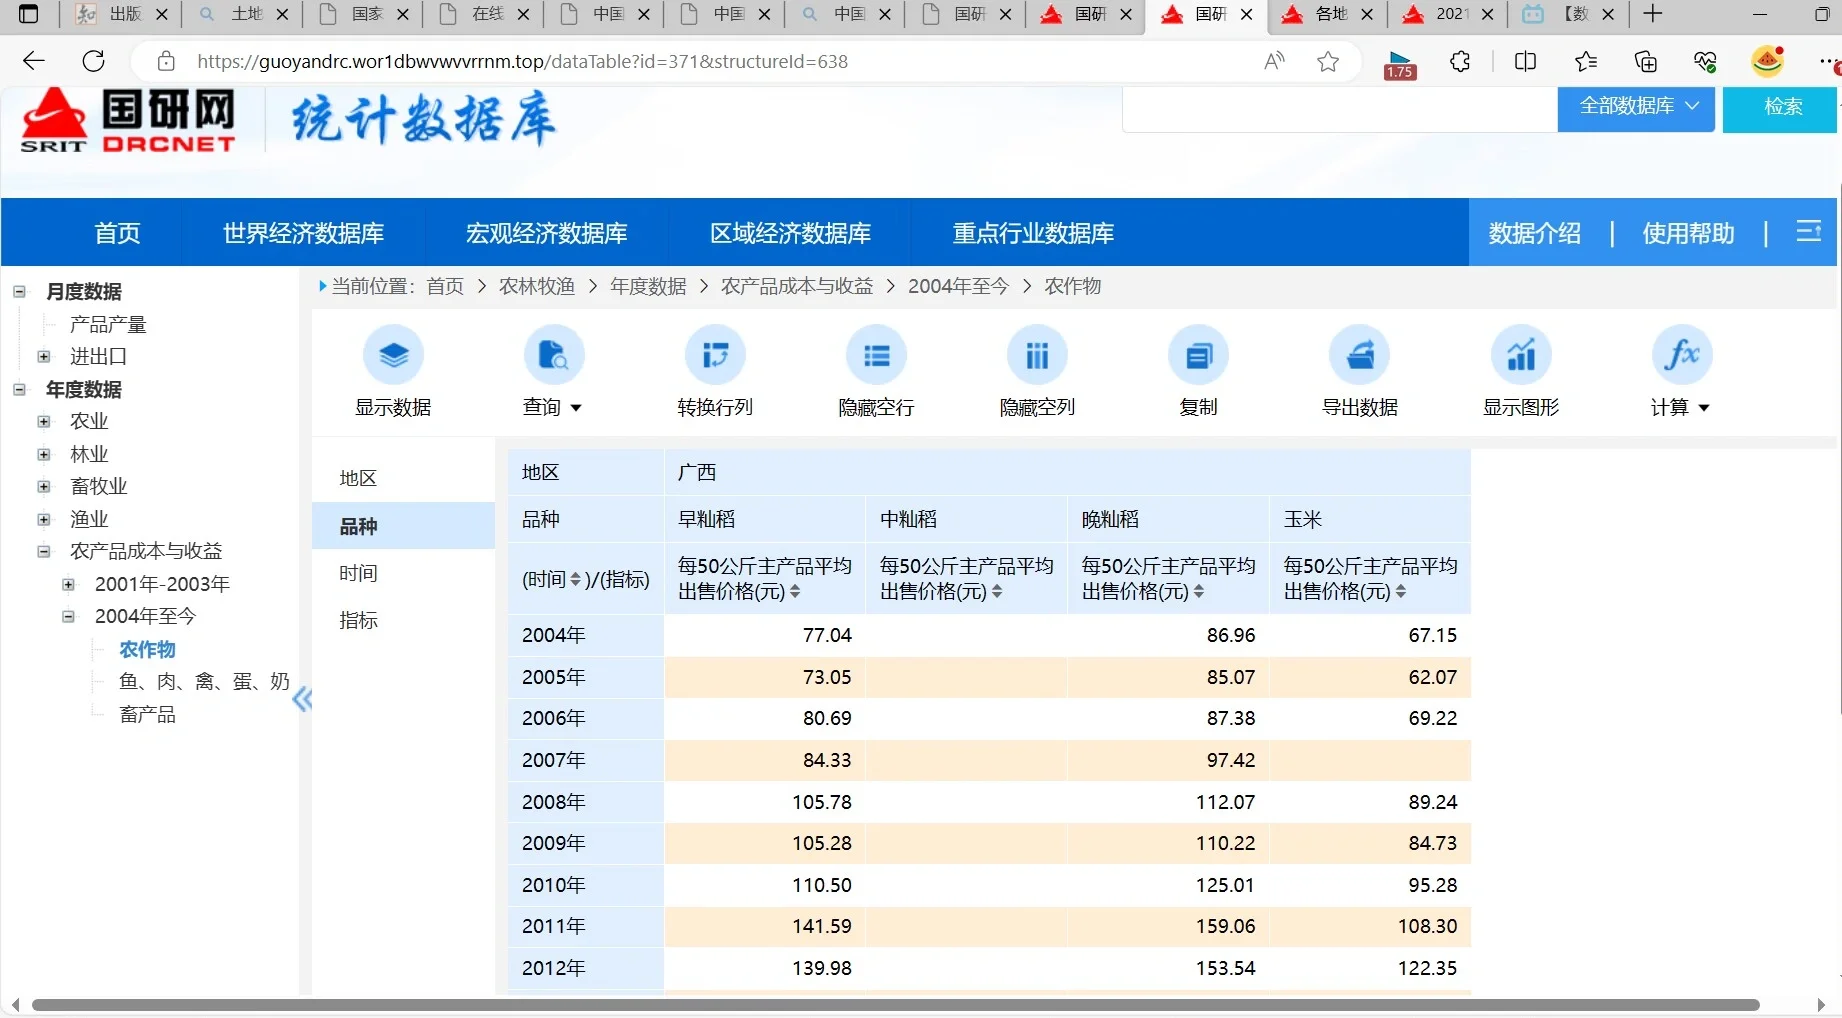Click the 转换行列 swap icon
Screen dimensions: 1842x1018
(715, 355)
